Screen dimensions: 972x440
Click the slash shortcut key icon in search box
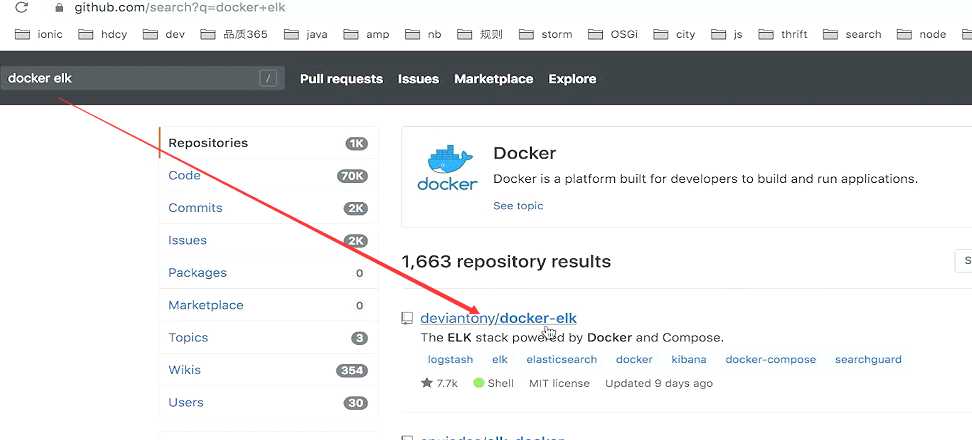click(x=268, y=78)
